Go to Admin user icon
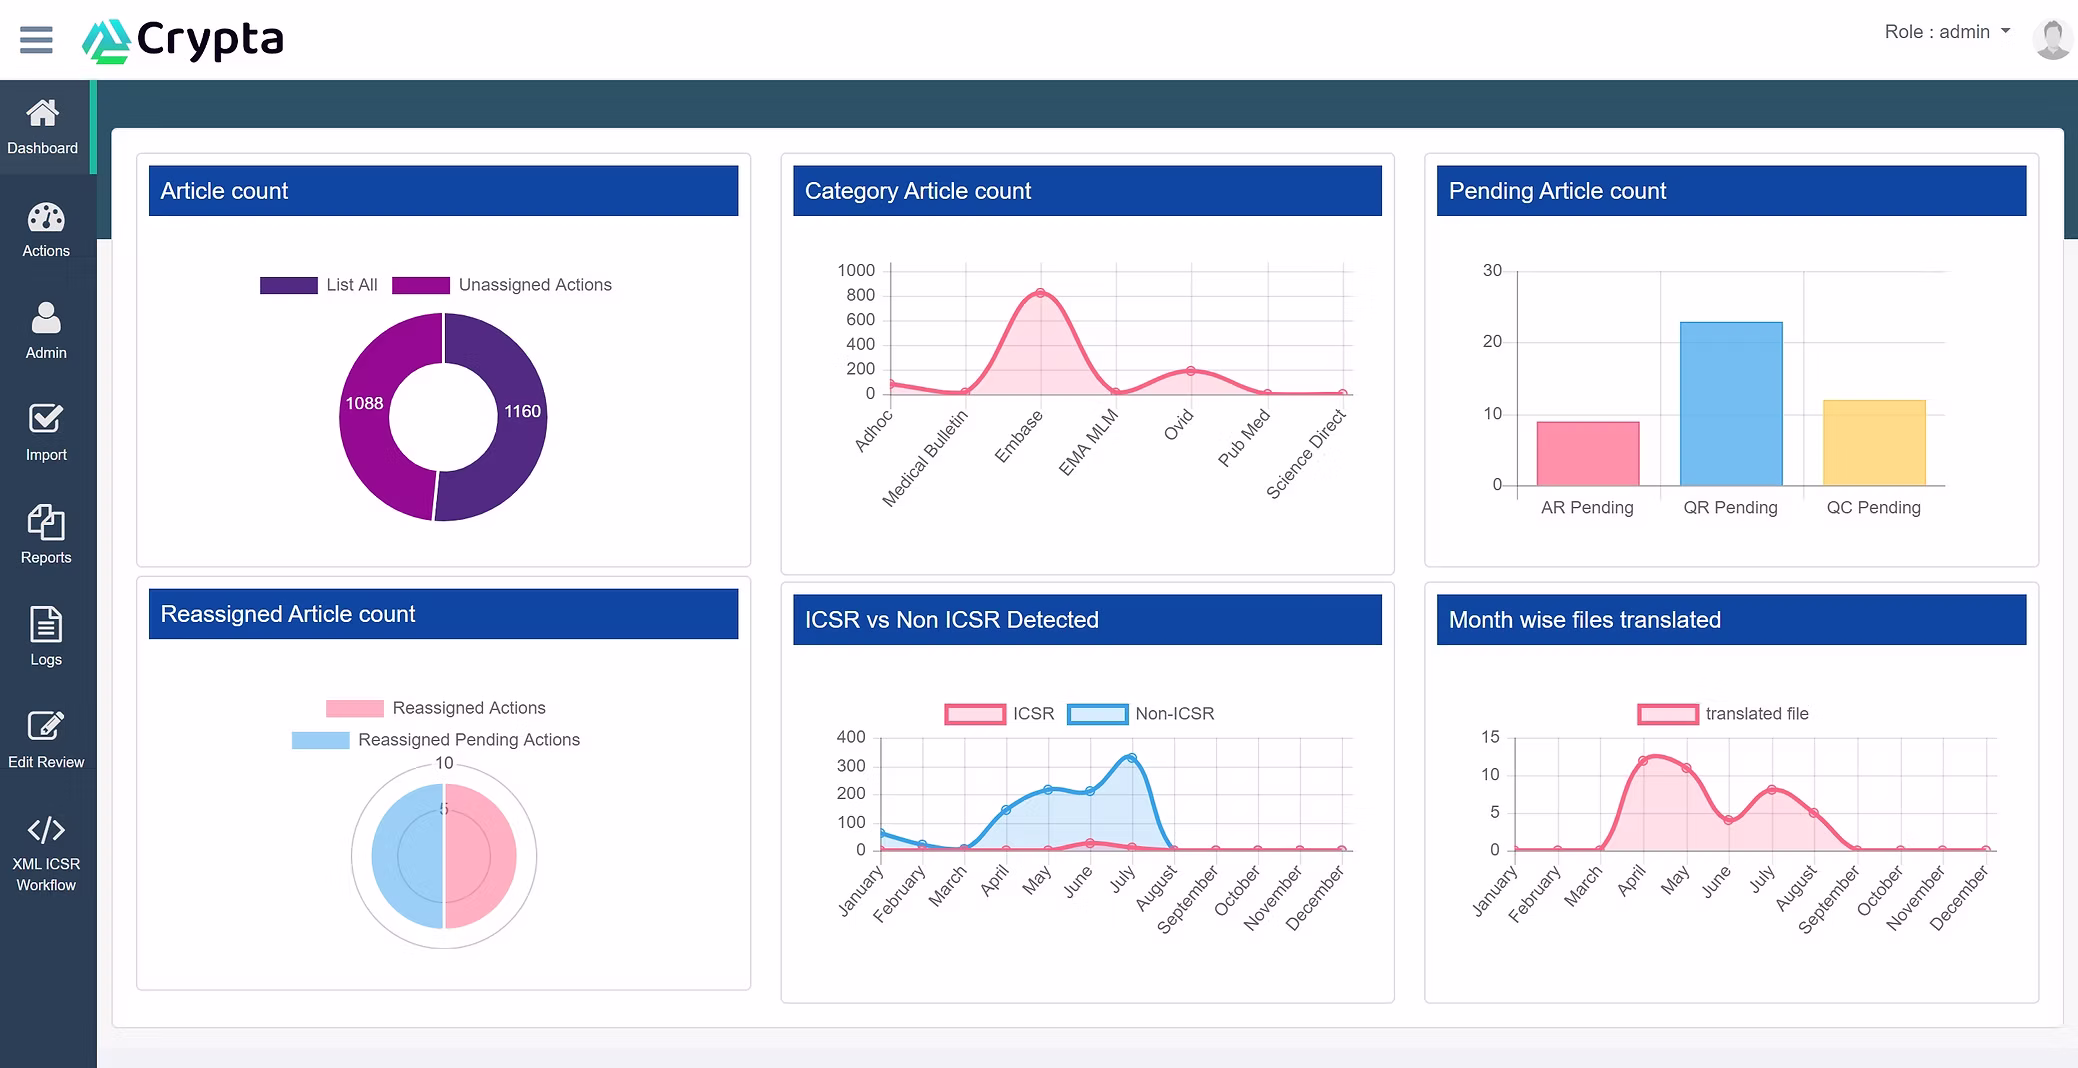This screenshot has width=2078, height=1068. [x=46, y=319]
